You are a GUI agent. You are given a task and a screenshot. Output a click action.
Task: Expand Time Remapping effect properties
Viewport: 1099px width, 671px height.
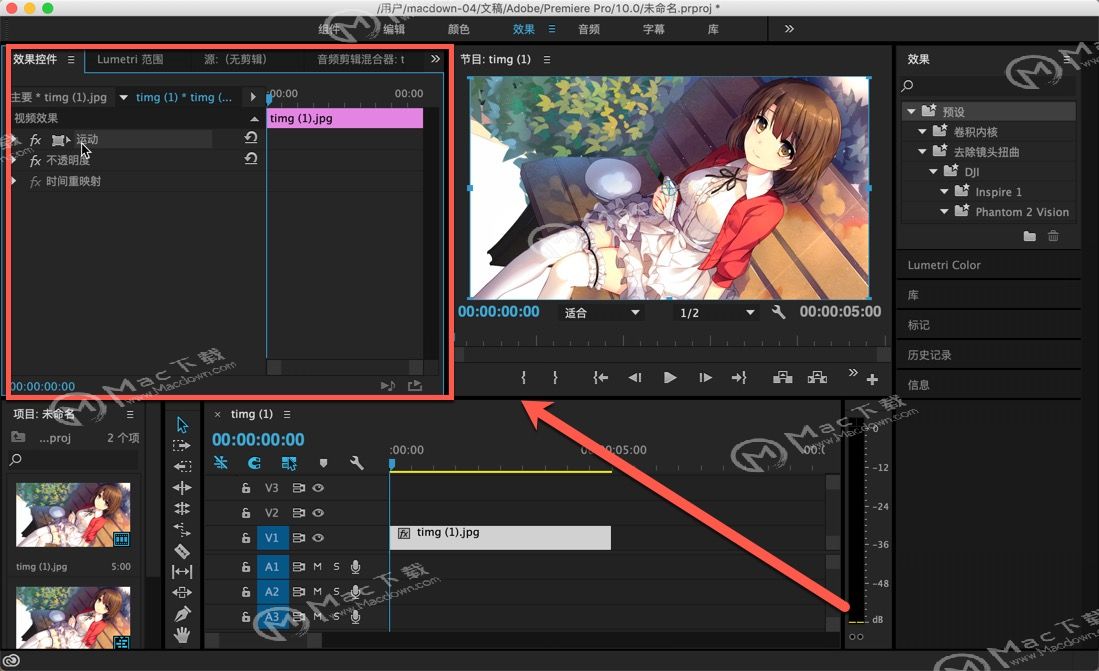pyautogui.click(x=14, y=181)
